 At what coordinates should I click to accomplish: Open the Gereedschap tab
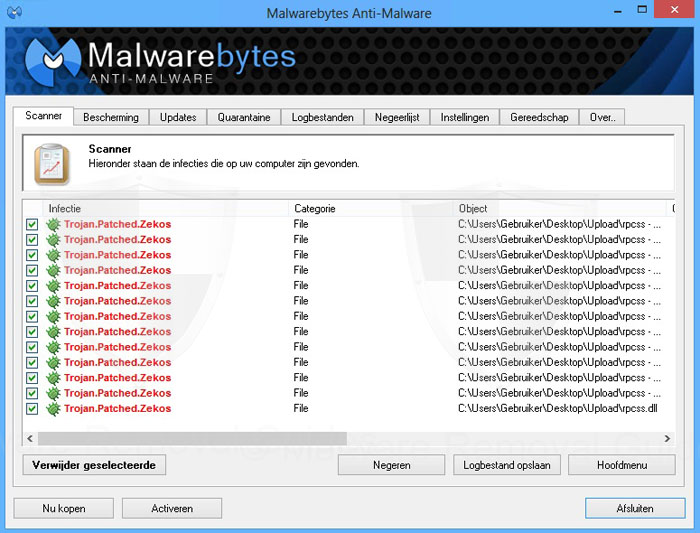(539, 117)
